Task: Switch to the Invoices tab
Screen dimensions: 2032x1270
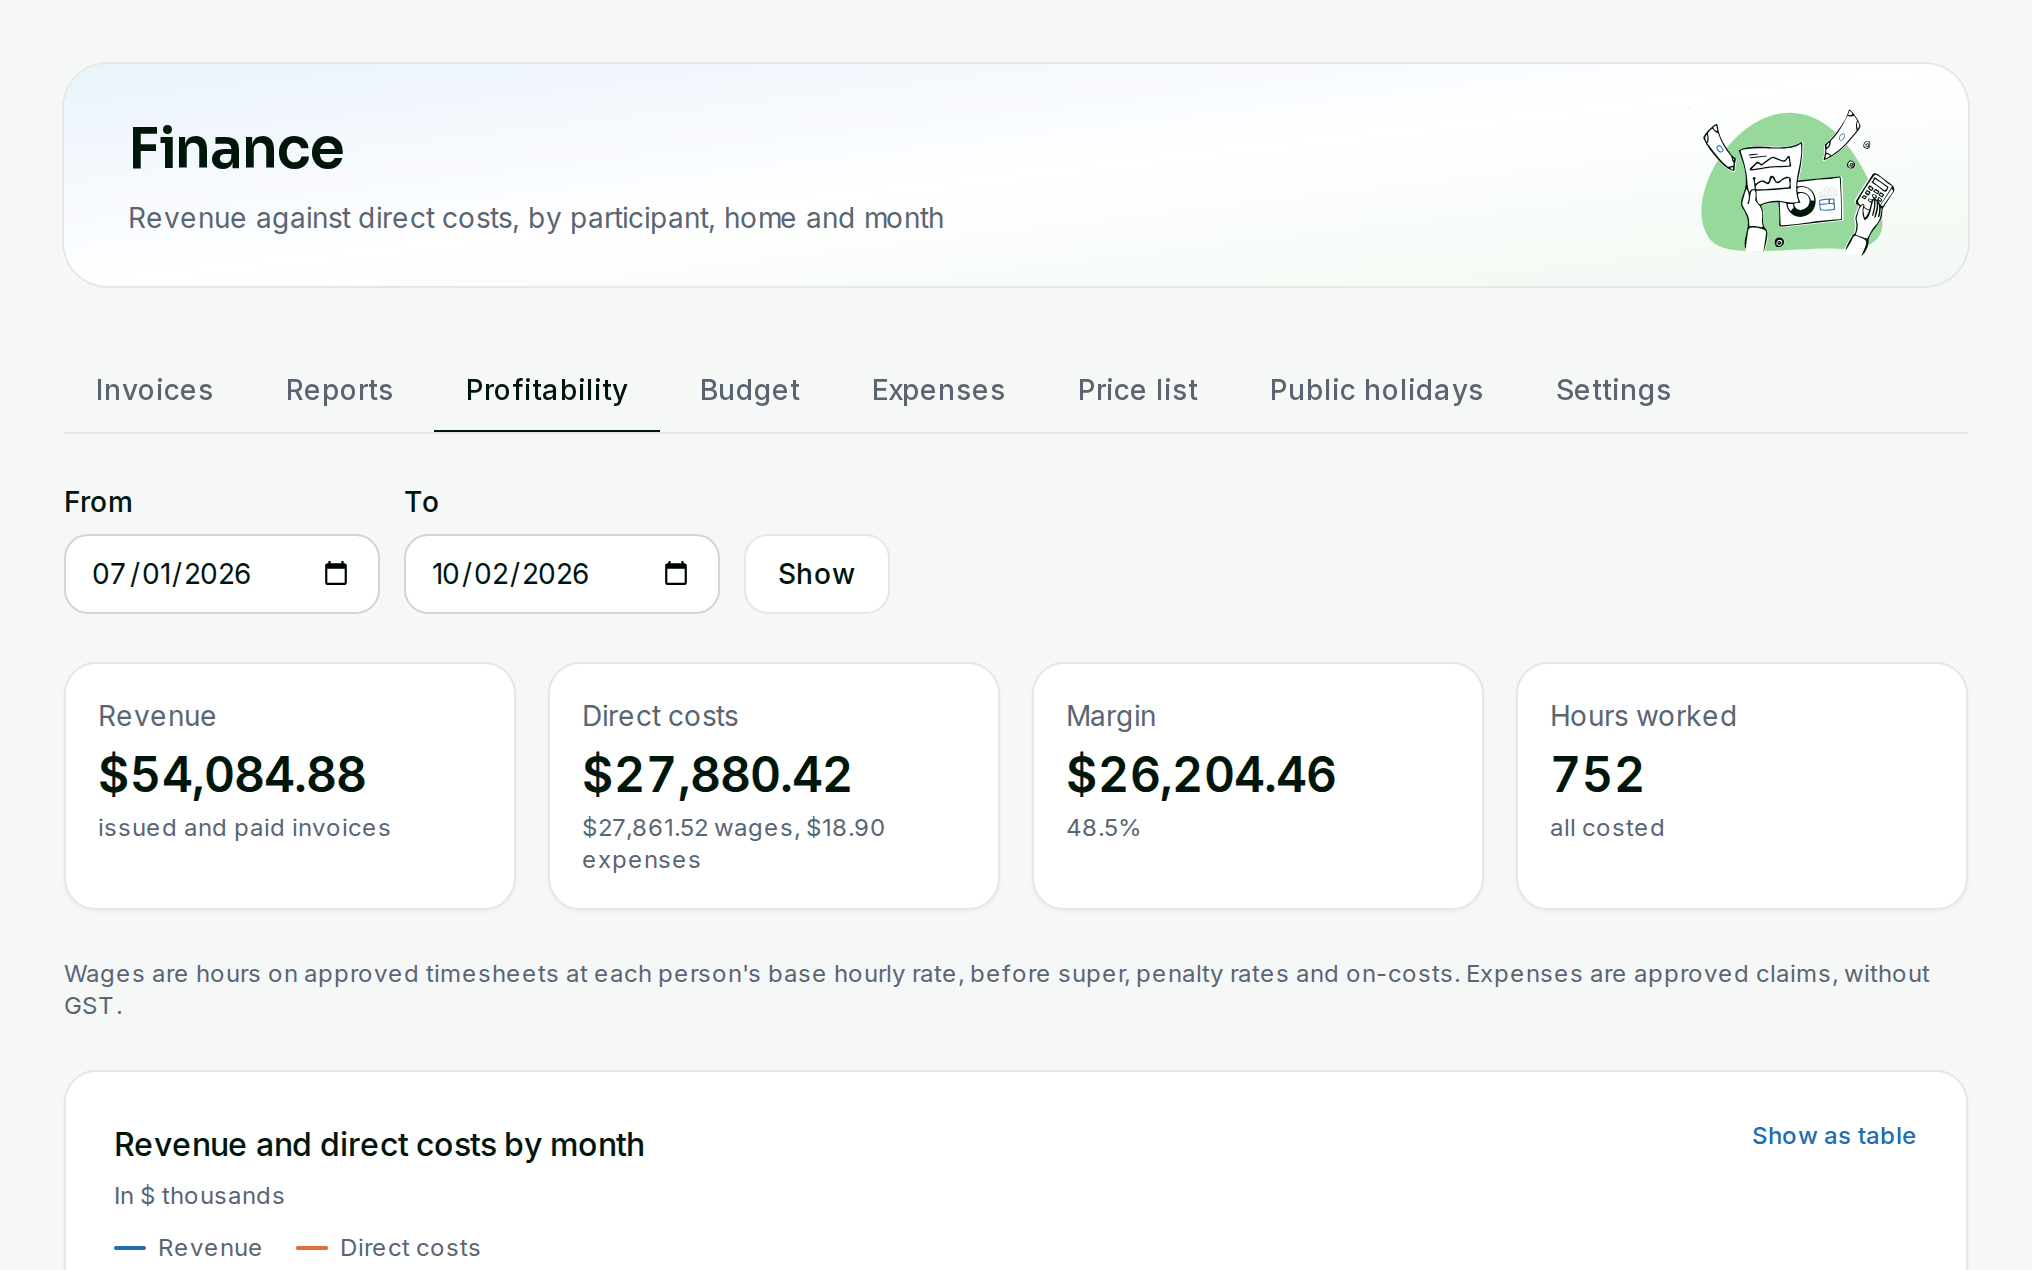Action: point(154,390)
